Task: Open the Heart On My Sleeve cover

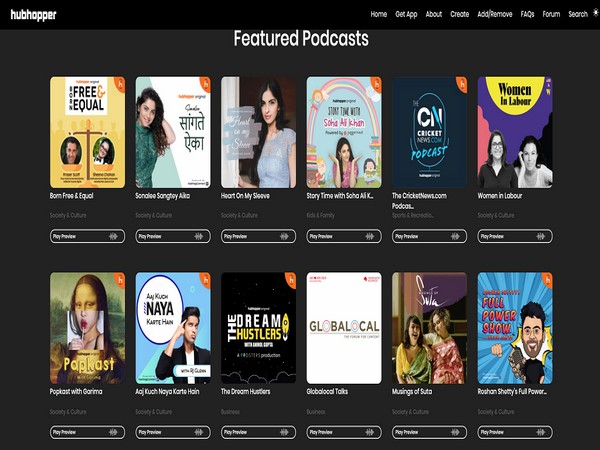Action: pyautogui.click(x=258, y=132)
